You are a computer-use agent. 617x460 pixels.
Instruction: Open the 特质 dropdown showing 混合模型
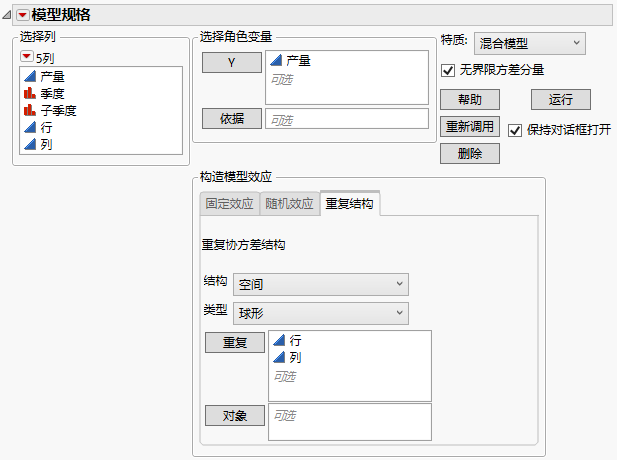pos(529,43)
